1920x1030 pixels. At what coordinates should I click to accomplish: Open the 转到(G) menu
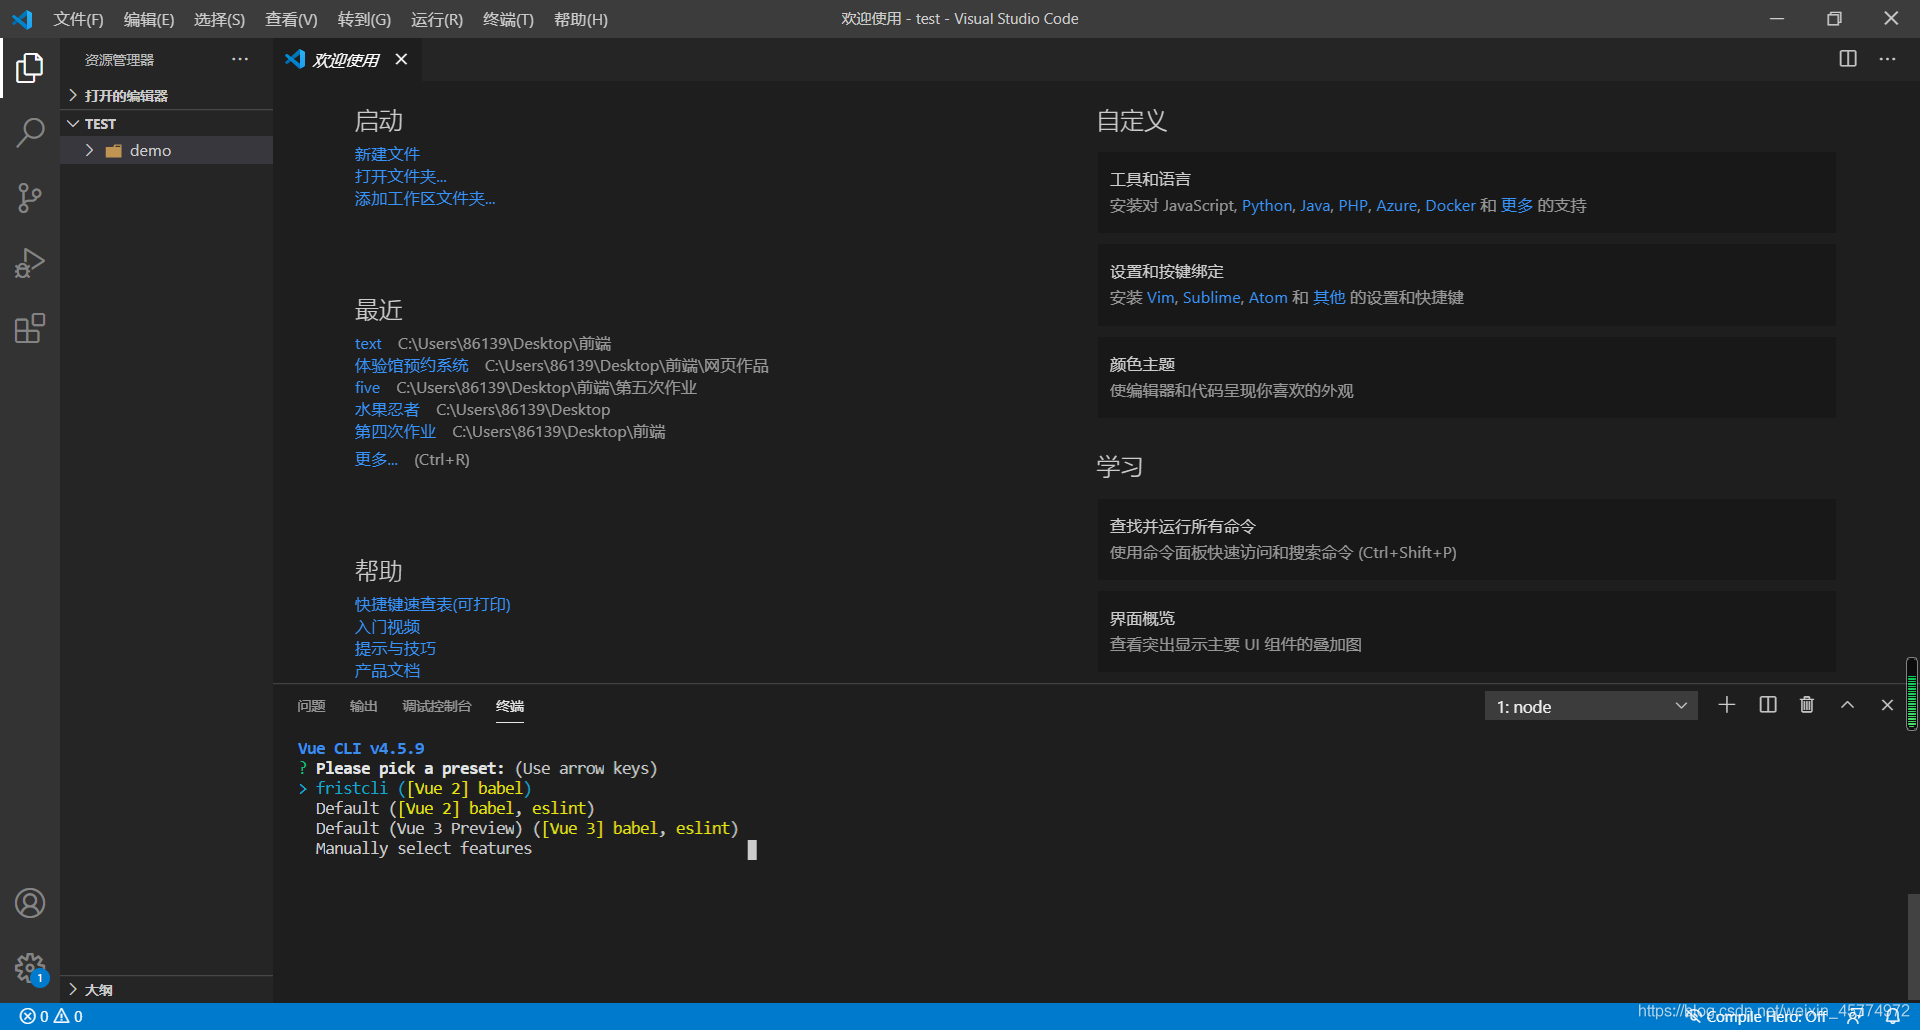point(364,19)
